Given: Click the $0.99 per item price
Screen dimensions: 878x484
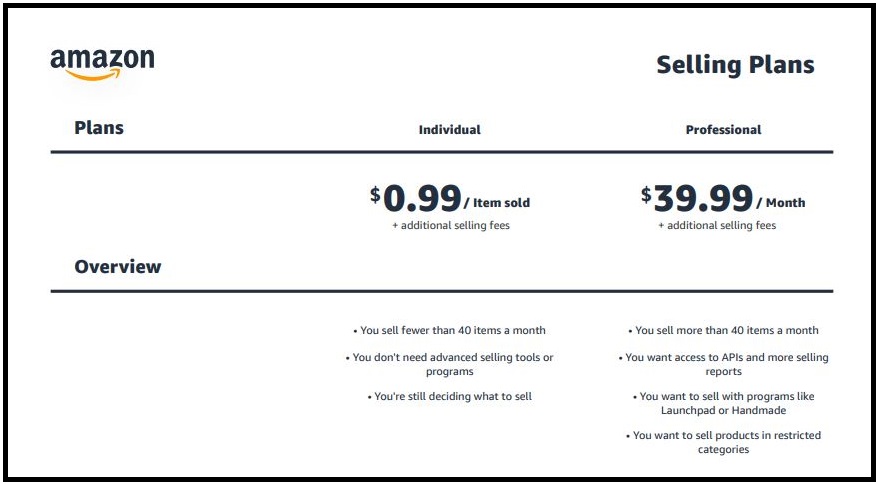Looking at the screenshot, I should click(421, 198).
